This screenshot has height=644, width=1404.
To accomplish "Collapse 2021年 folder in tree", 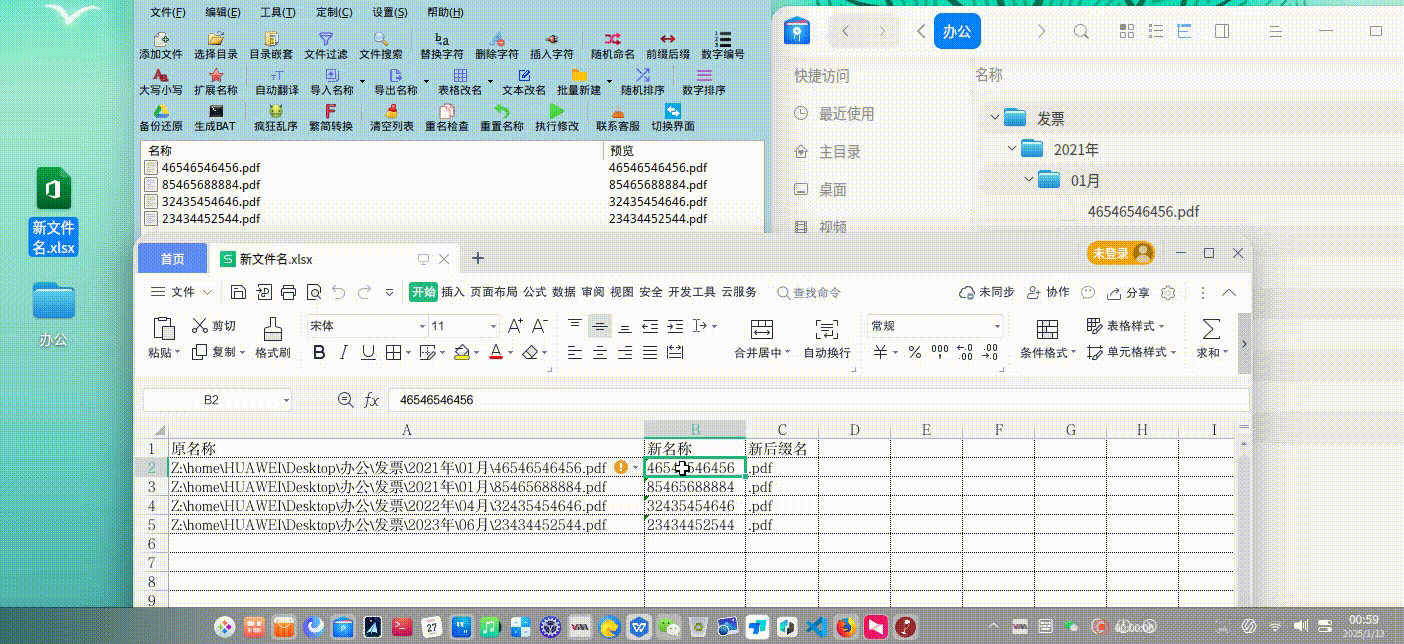I will click(1012, 149).
